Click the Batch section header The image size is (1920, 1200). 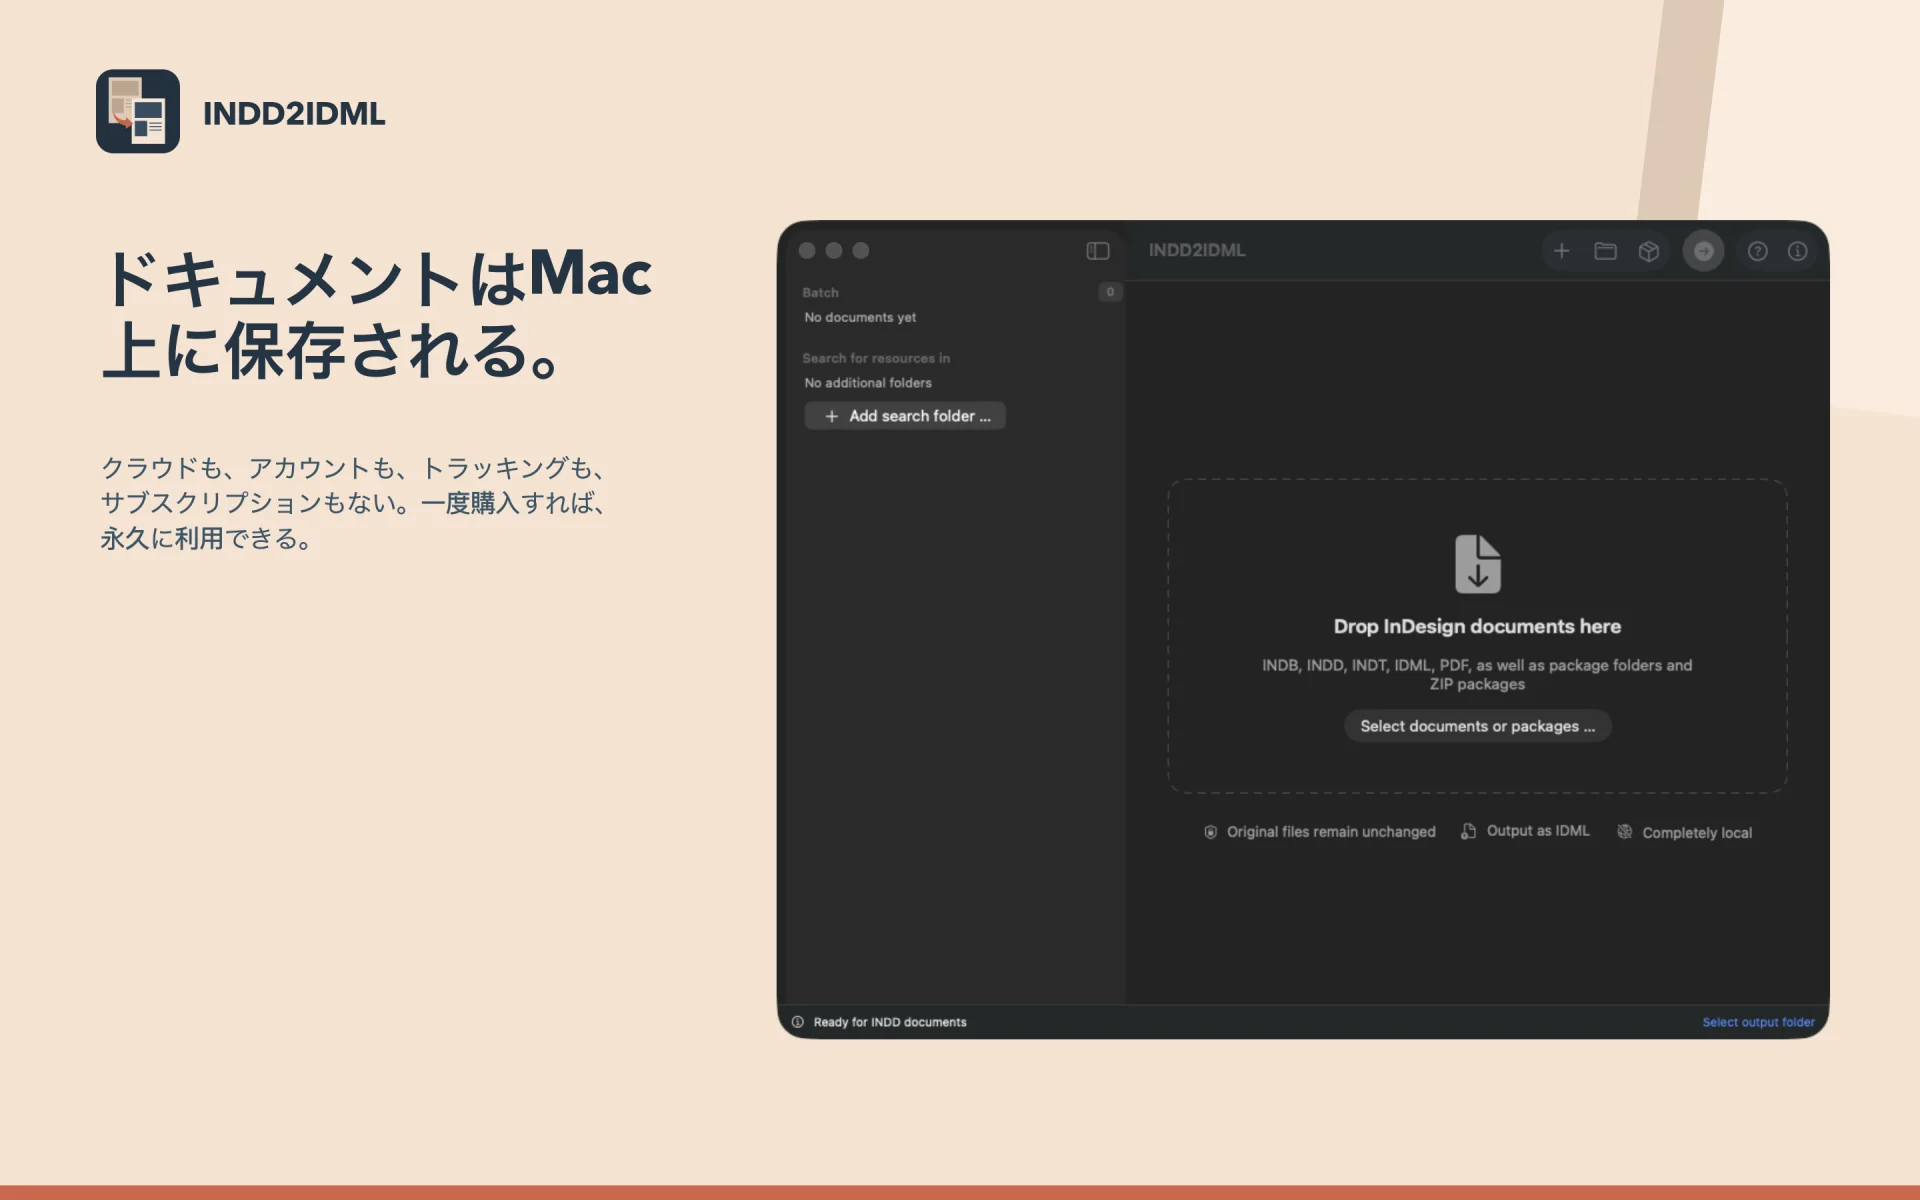coord(820,293)
